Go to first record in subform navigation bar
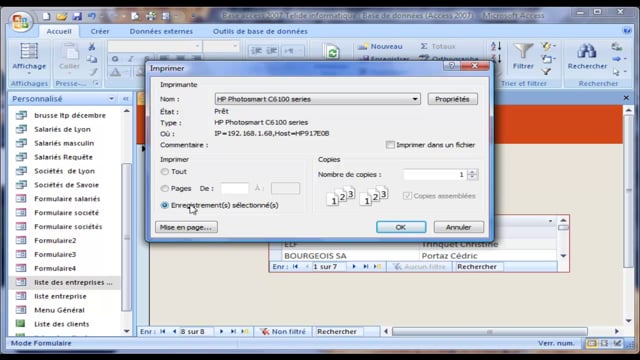Screen dimensions: 640x360 pos(295,267)
